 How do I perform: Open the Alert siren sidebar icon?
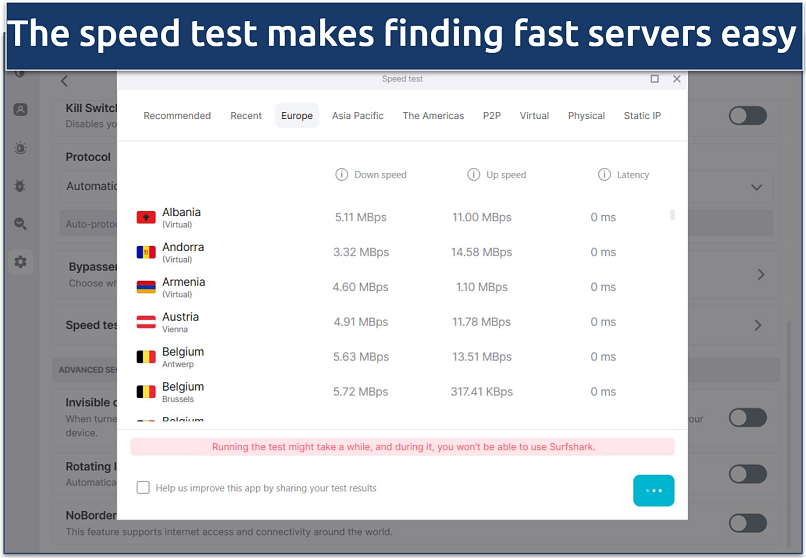(x=20, y=148)
